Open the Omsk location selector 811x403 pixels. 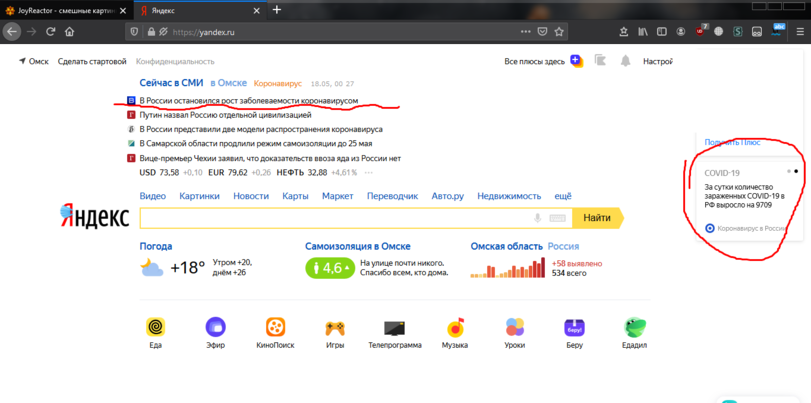[x=34, y=61]
